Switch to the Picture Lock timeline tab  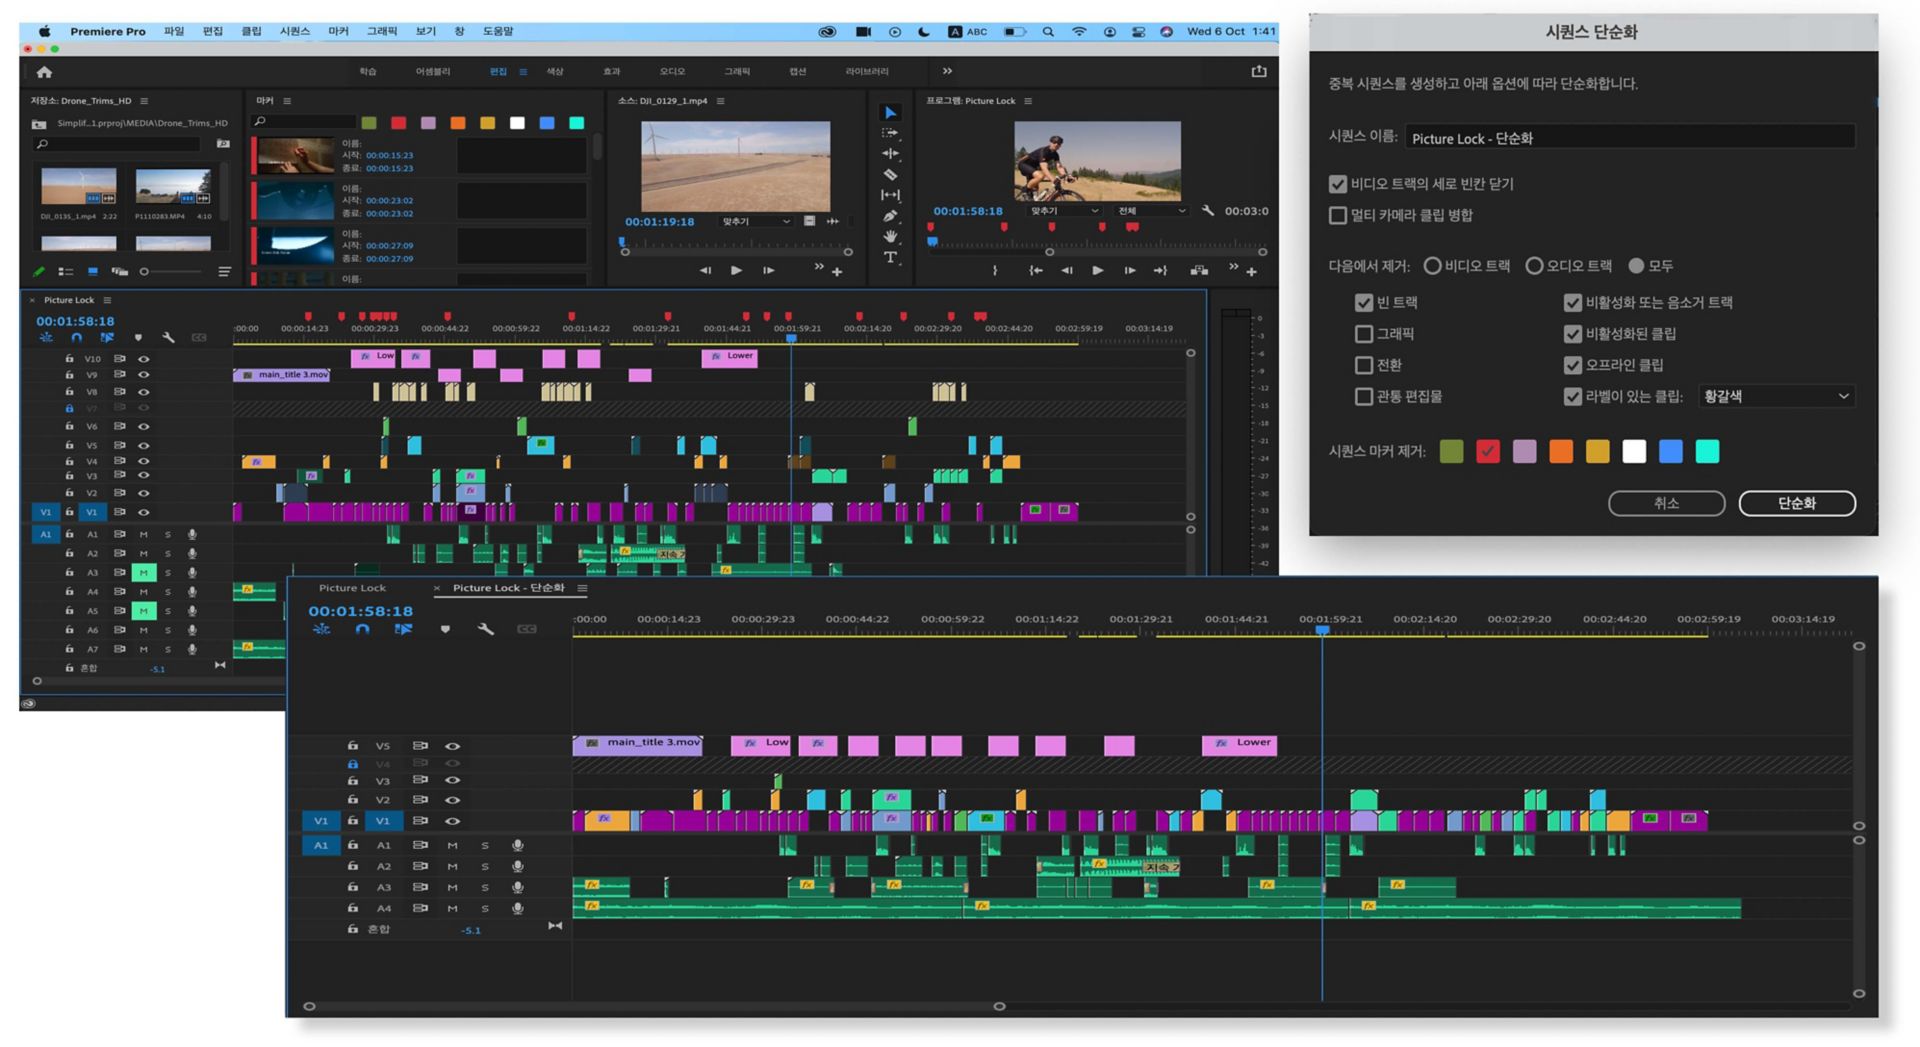point(352,588)
